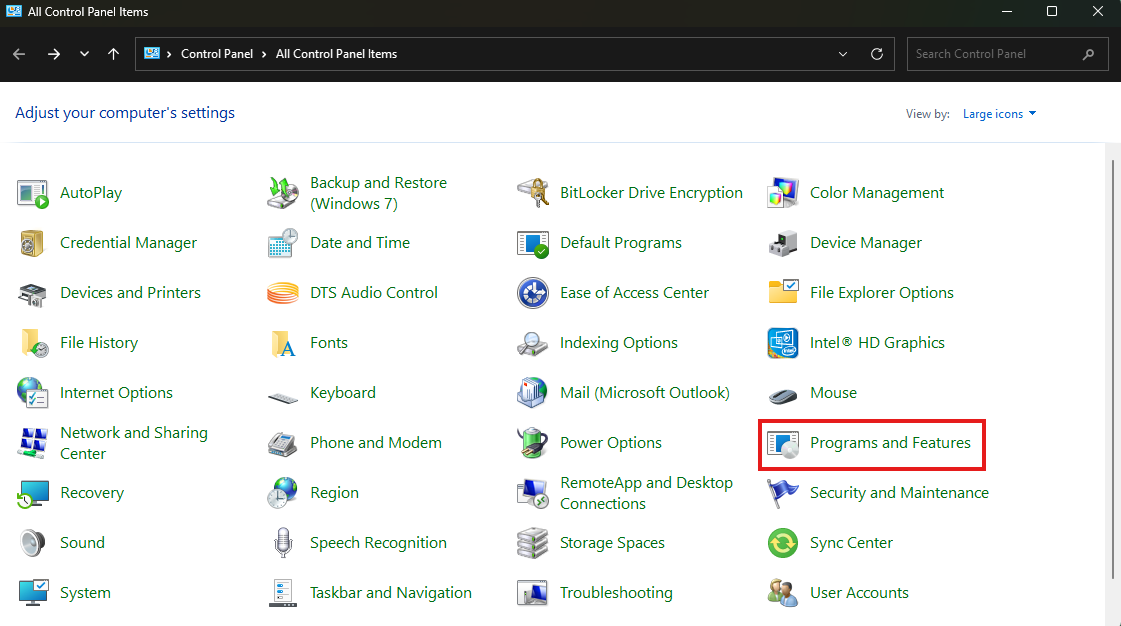Click Indexing Options magnifier icon
Screen dimensions: 1121x626
pos(533,343)
